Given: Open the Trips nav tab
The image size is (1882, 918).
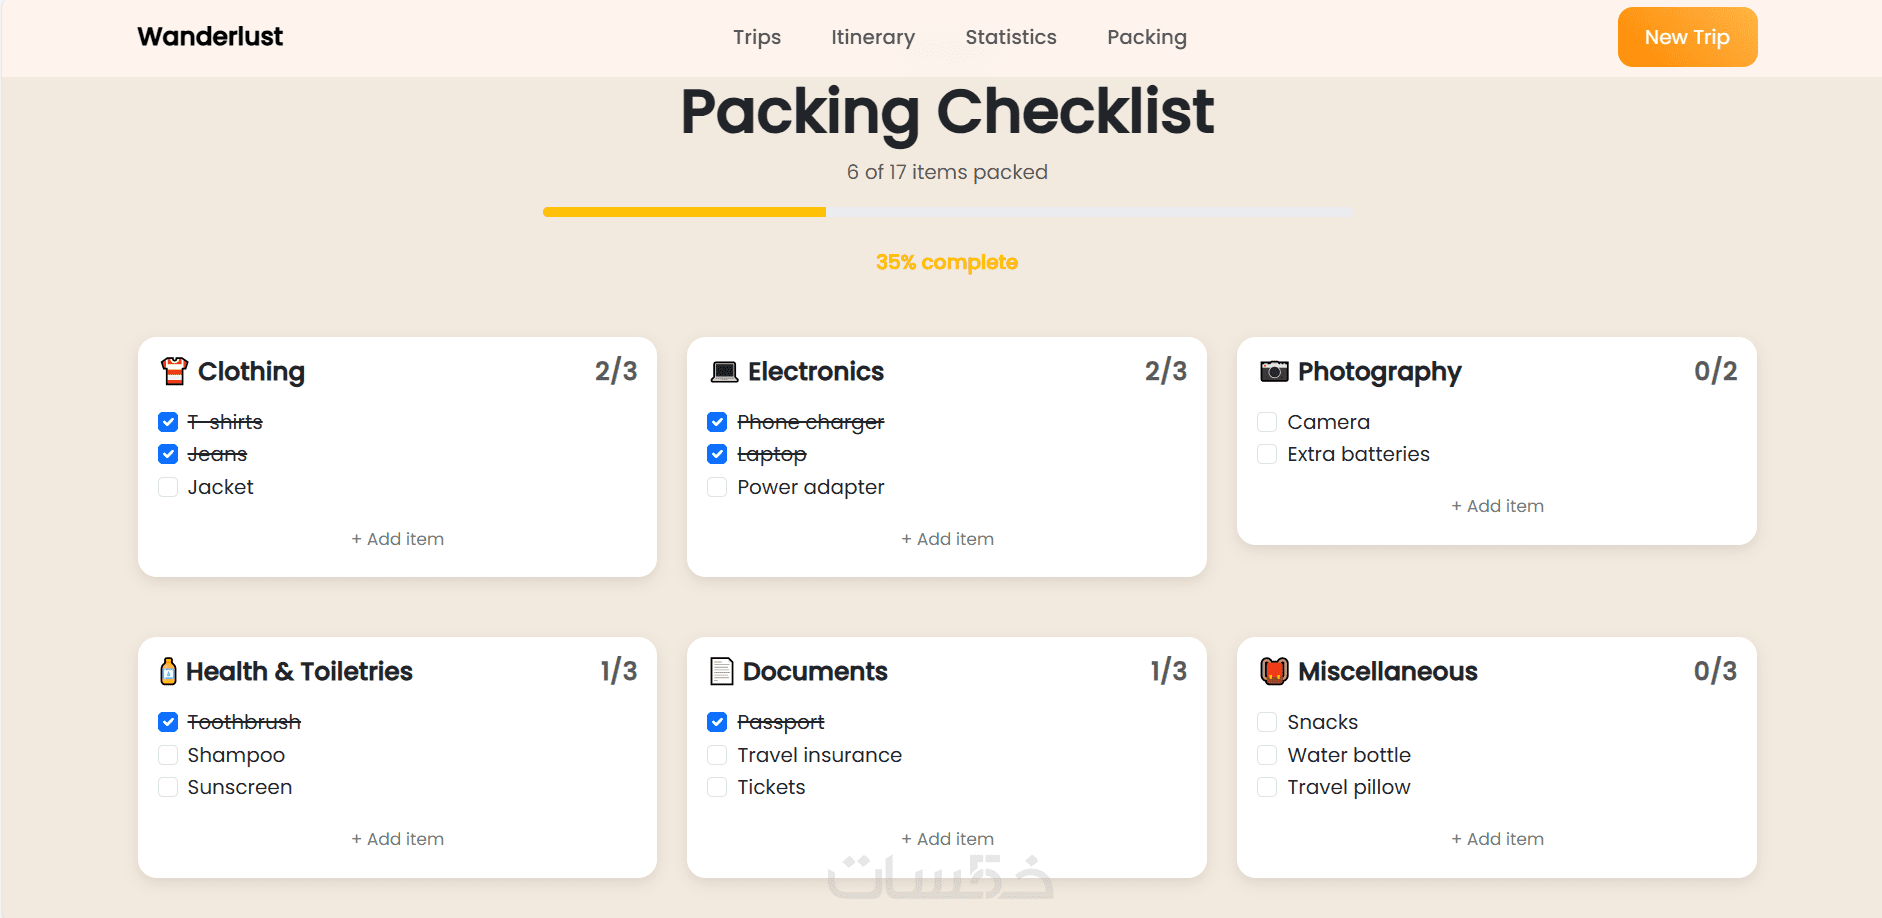Looking at the screenshot, I should 756,37.
